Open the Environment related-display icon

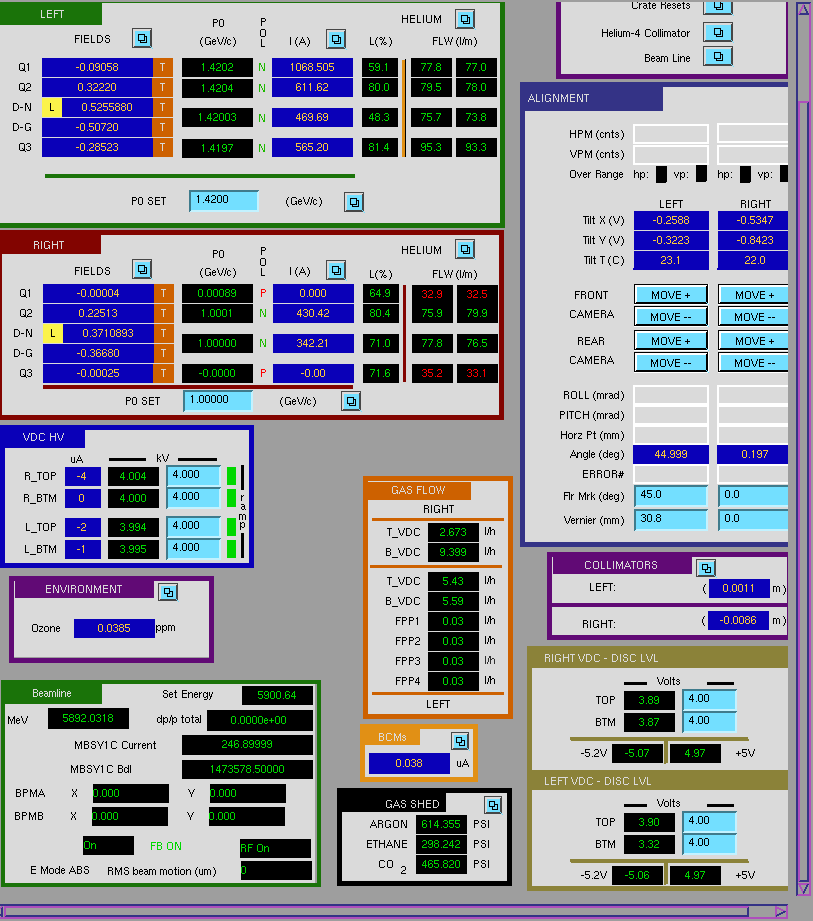tap(168, 592)
